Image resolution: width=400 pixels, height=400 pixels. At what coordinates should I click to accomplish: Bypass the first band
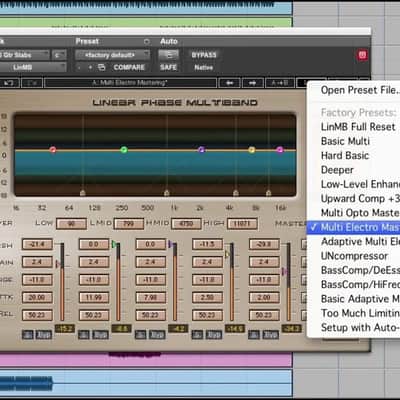(43, 334)
